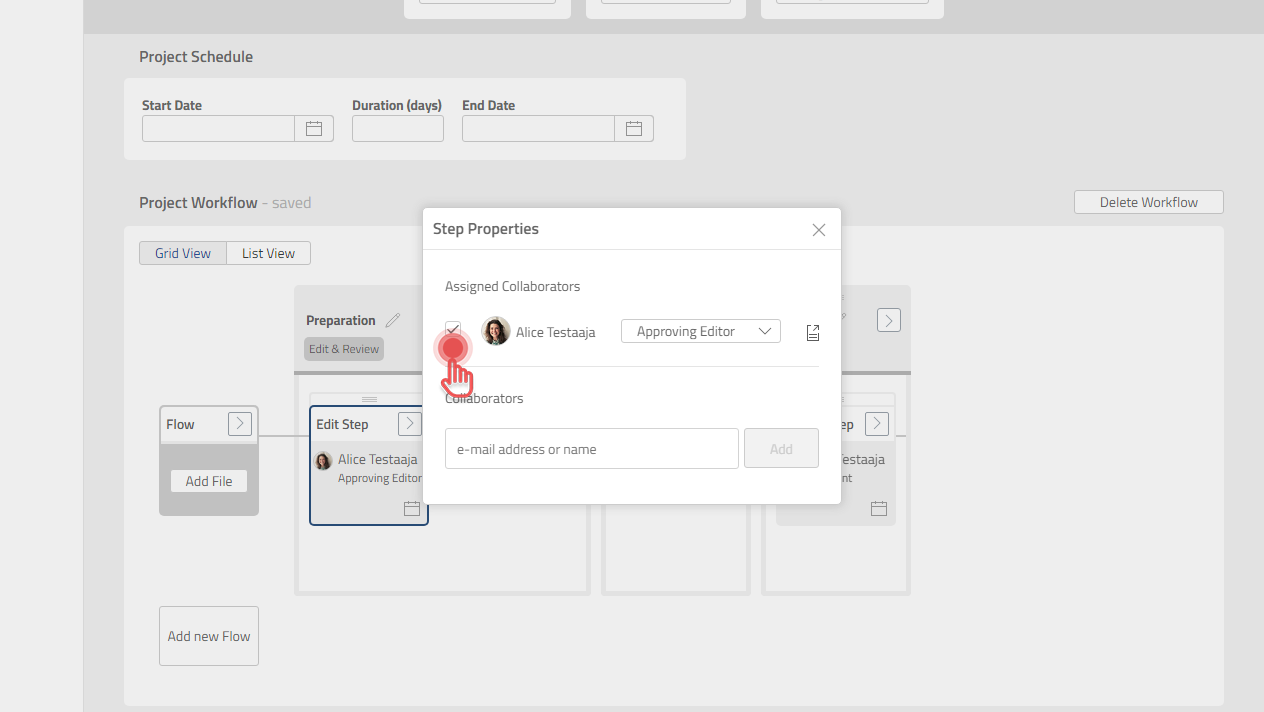Image resolution: width=1264 pixels, height=712 pixels.
Task: Switch to Grid View
Action: (183, 252)
